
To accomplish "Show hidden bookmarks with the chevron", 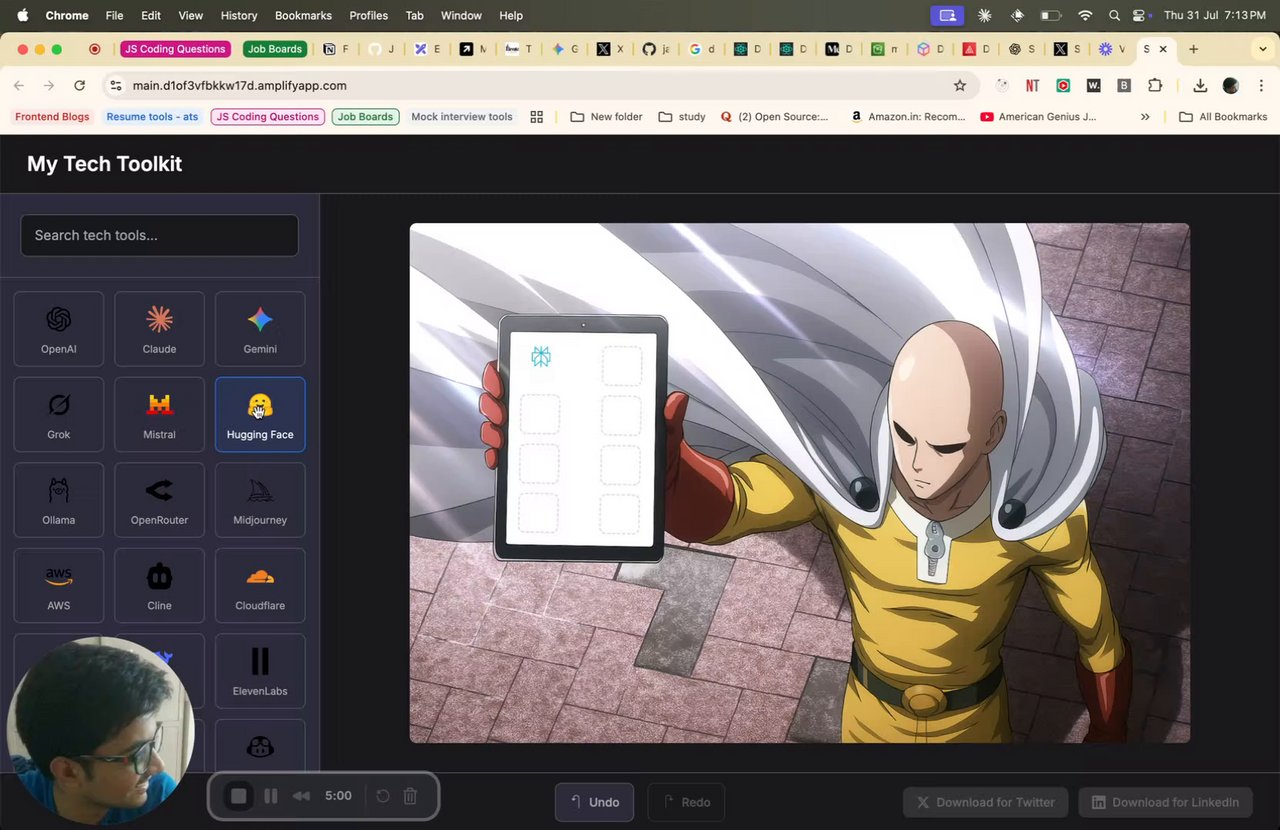I will pyautogui.click(x=1145, y=117).
